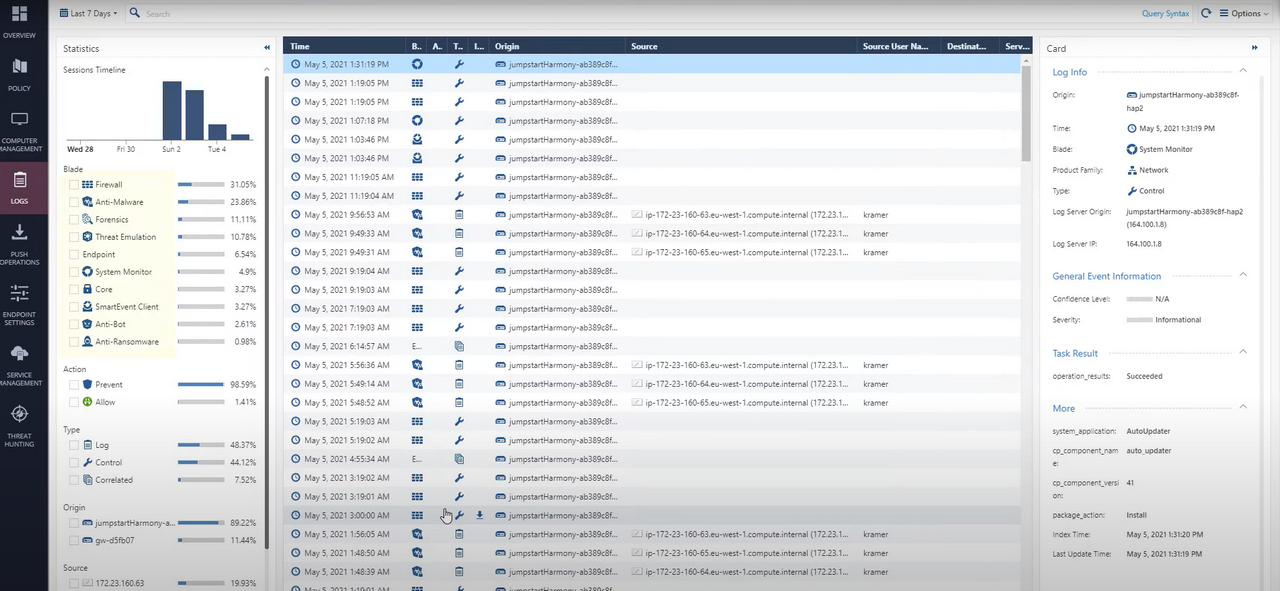Select Threat Hunting in the sidebar

pos(19,423)
